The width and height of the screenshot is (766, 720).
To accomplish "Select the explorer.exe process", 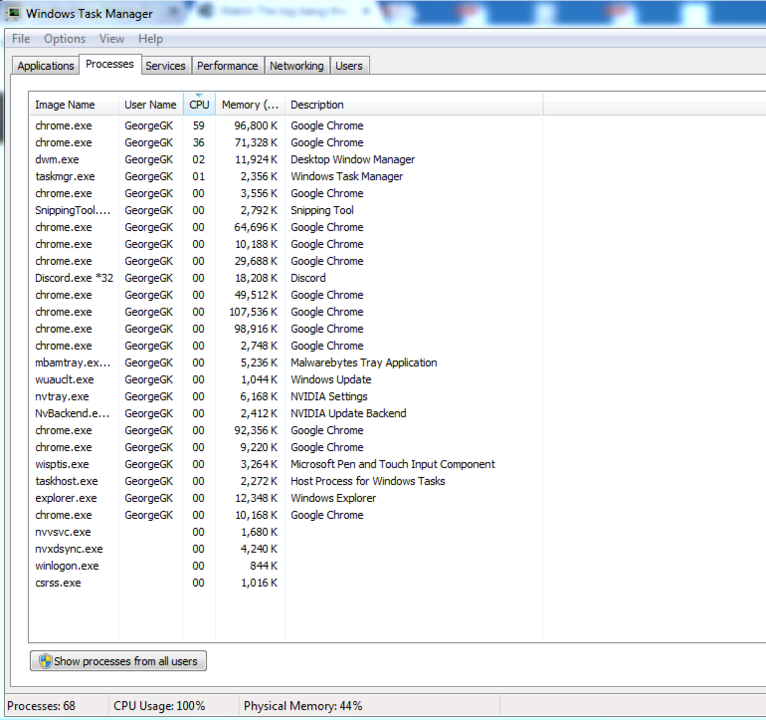I will [x=286, y=498].
